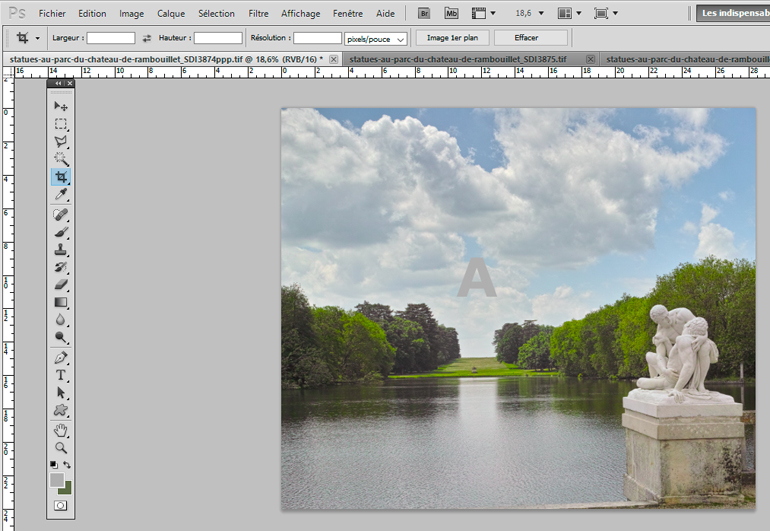Close the SDI3875.tif tab
Viewport: 770px width, 531px height.
[591, 59]
